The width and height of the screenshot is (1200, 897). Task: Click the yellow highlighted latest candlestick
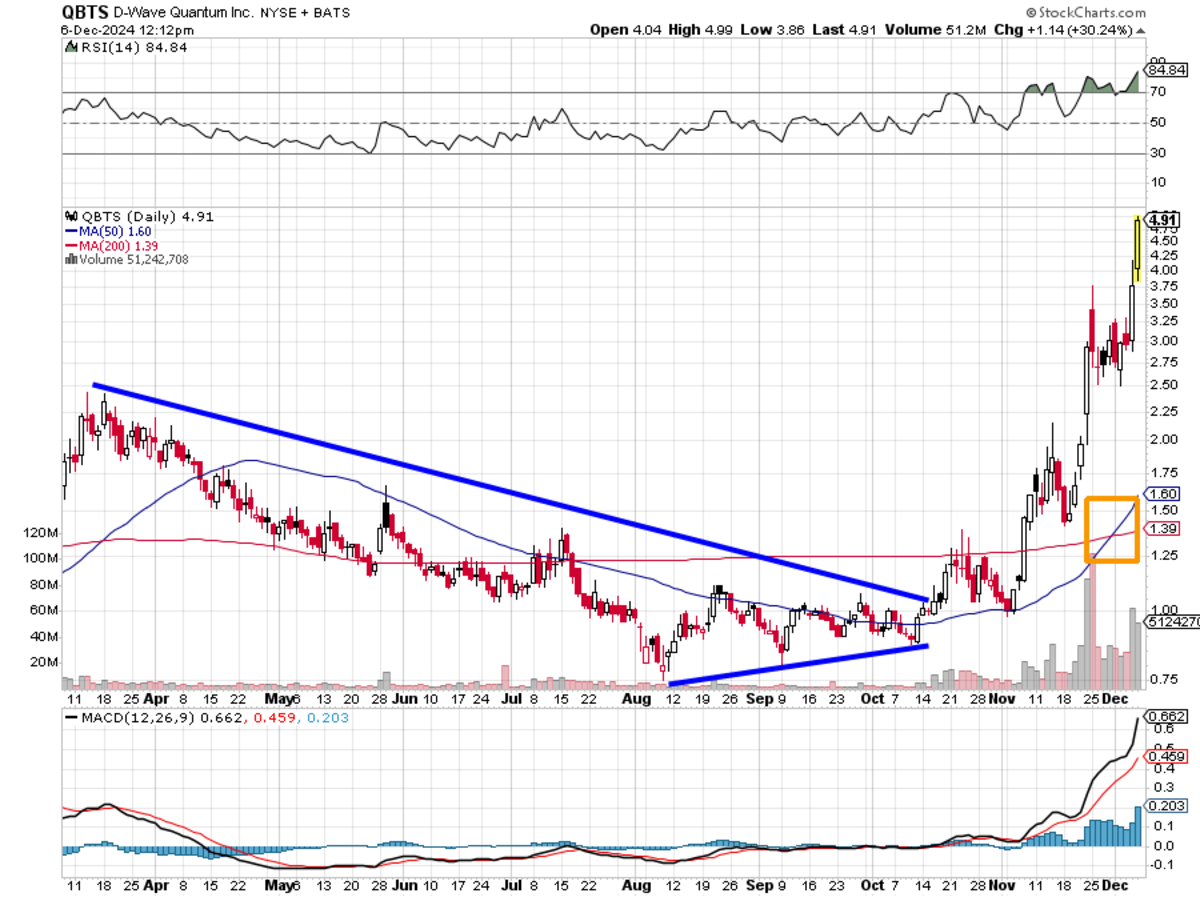[1137, 250]
